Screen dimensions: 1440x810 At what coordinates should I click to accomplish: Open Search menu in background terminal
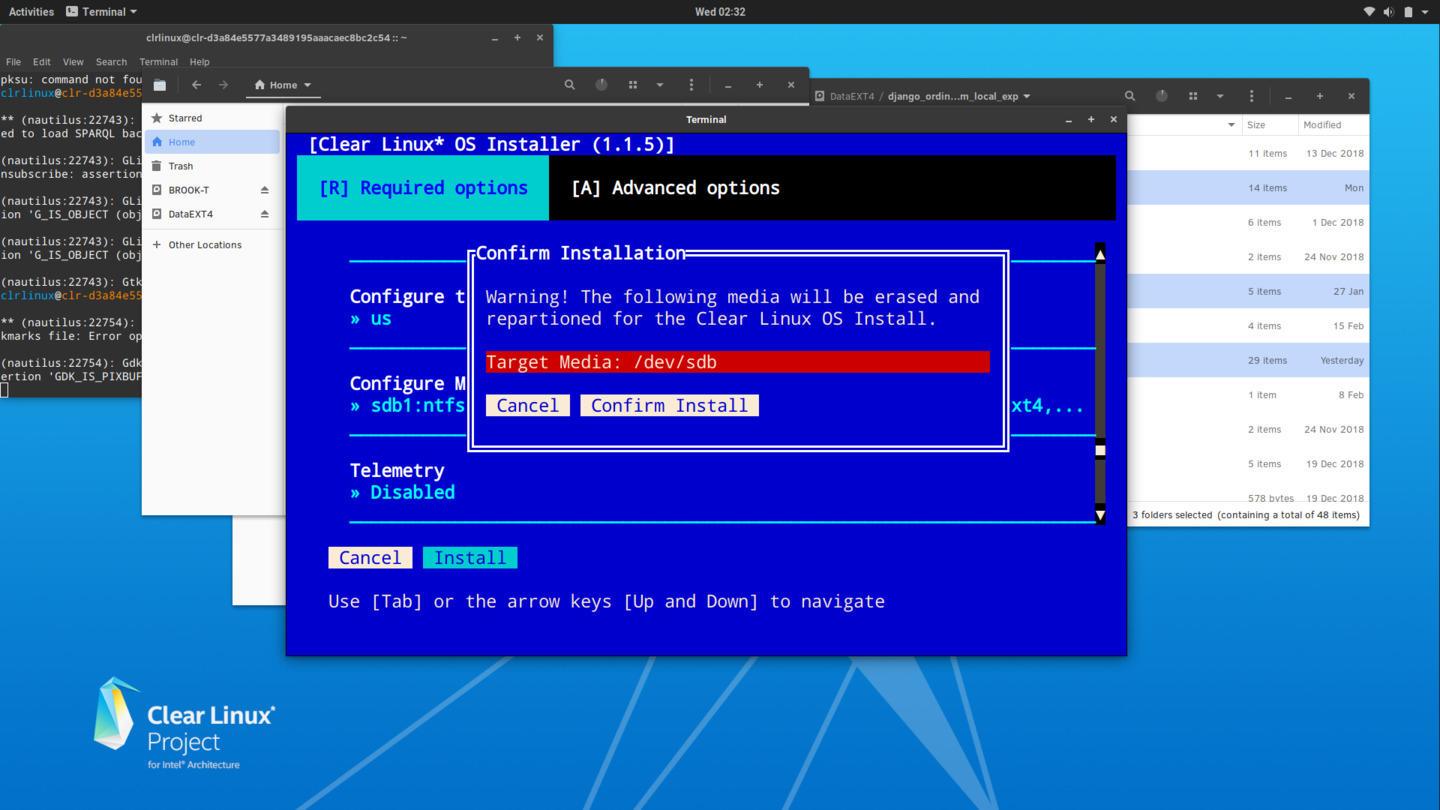pos(111,62)
